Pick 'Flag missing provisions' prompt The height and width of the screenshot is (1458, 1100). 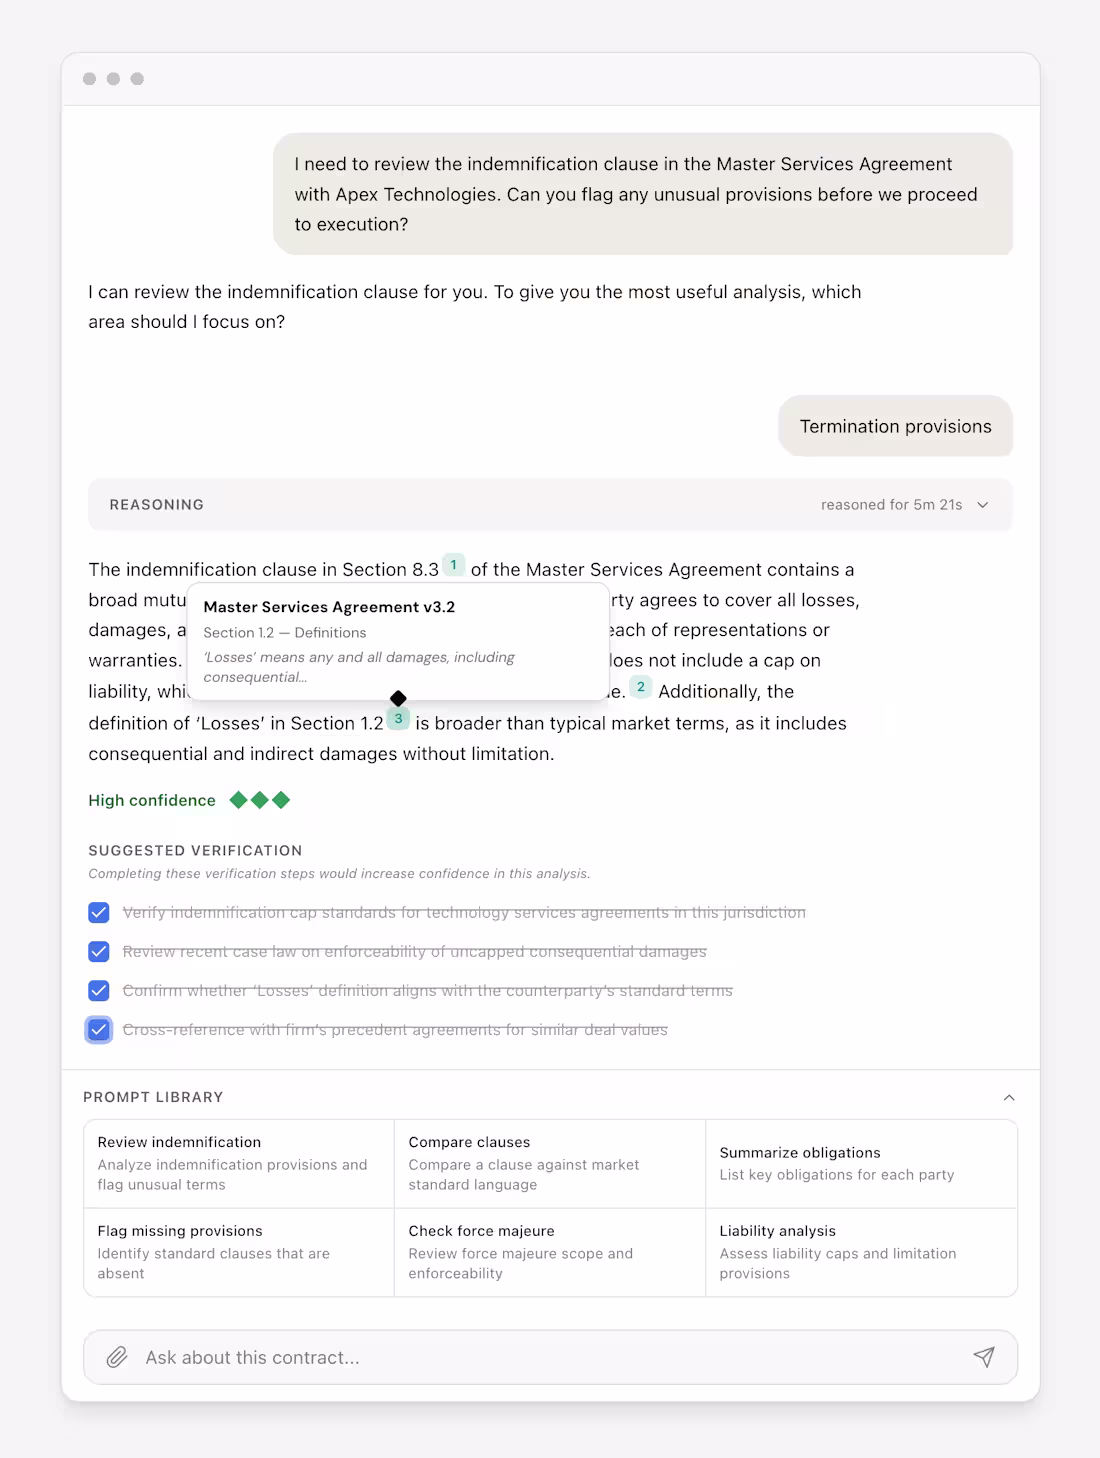[x=239, y=1252]
